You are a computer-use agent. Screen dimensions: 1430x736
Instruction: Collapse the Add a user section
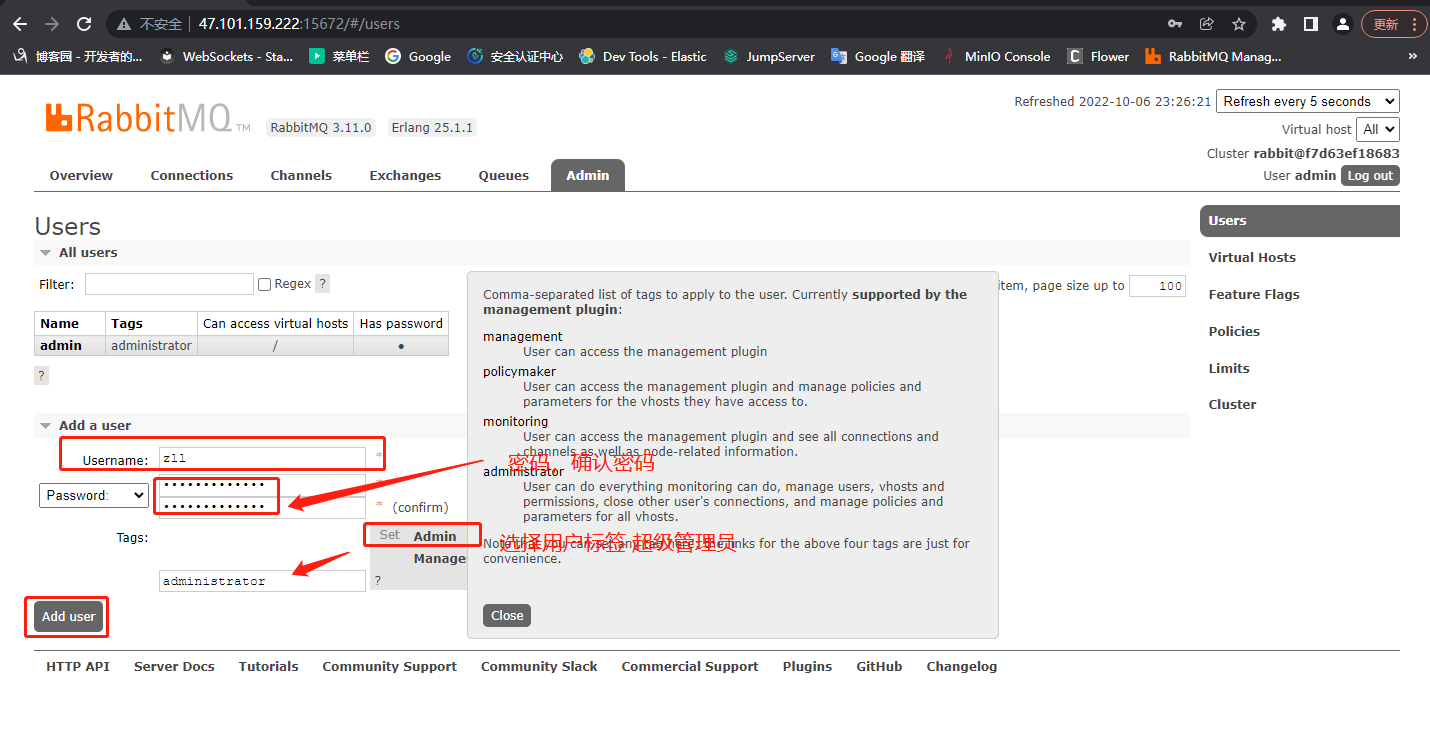point(86,426)
